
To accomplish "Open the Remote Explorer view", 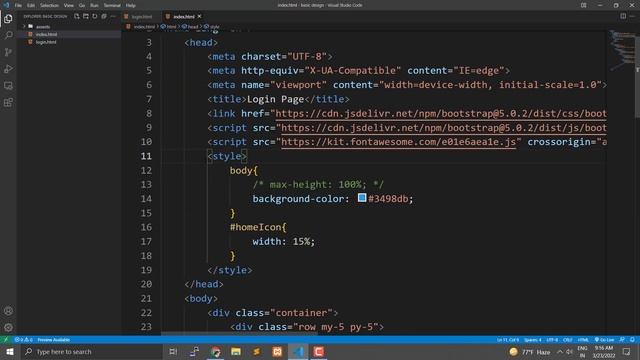I will 8,86.
